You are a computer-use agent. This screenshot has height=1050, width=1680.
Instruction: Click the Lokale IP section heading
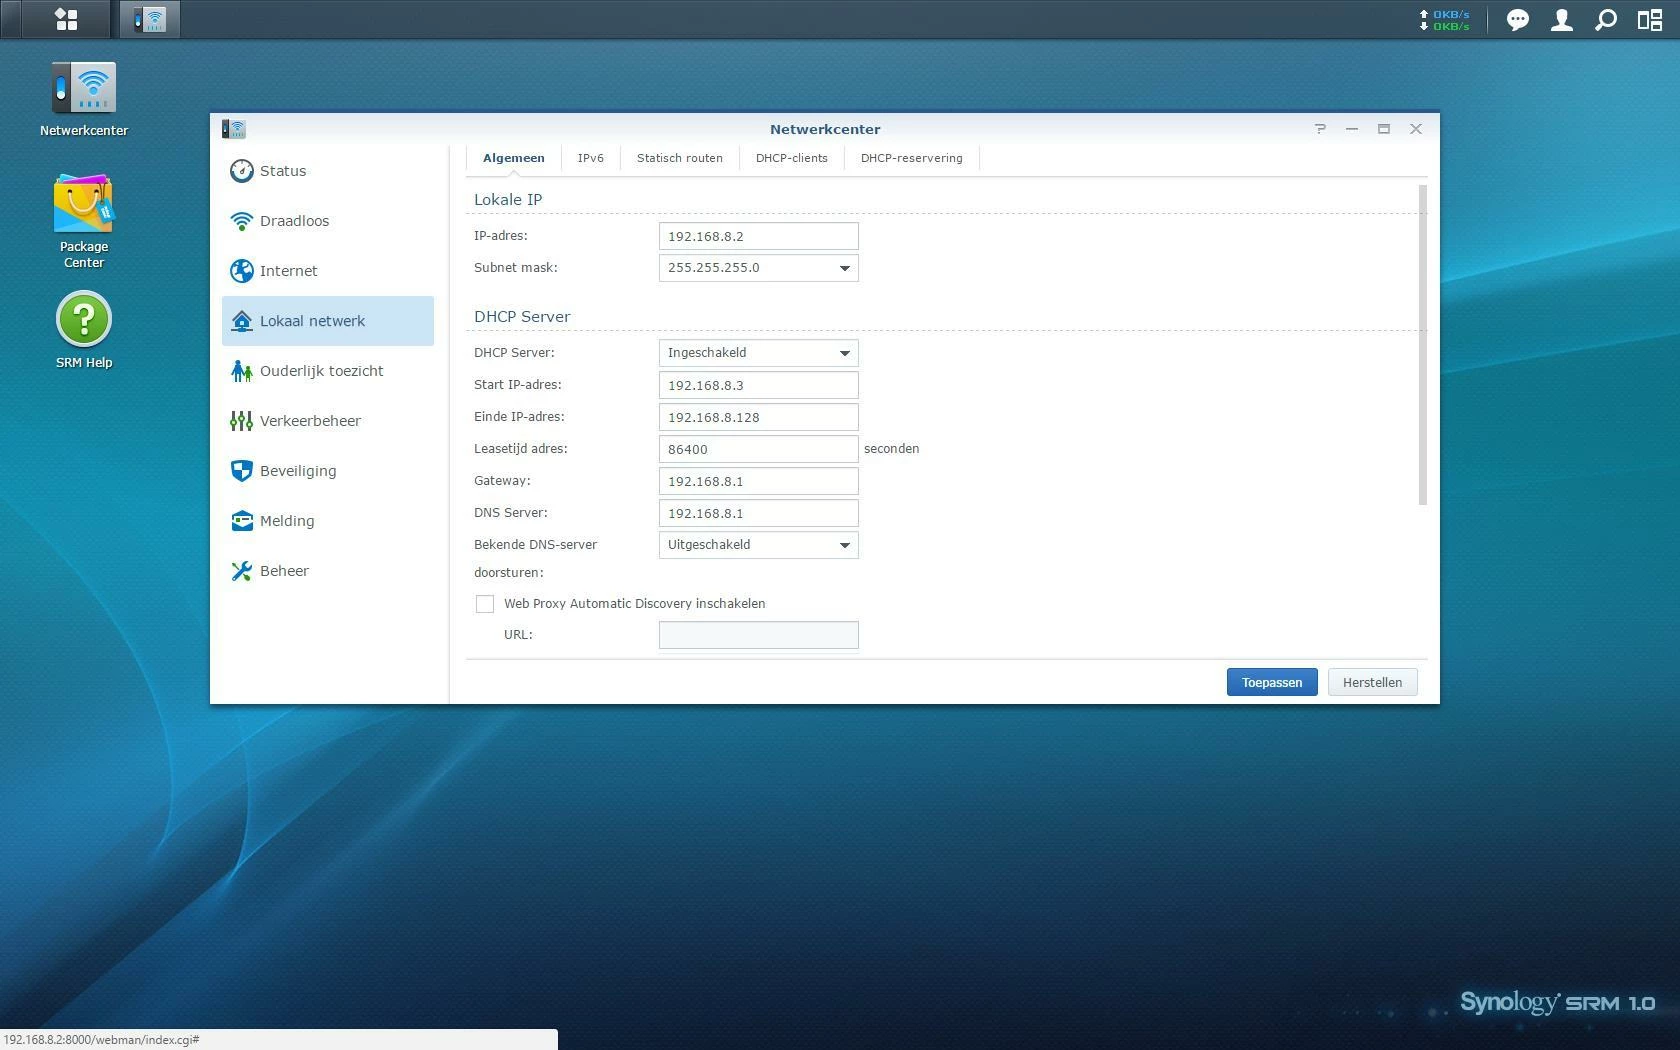click(x=508, y=199)
